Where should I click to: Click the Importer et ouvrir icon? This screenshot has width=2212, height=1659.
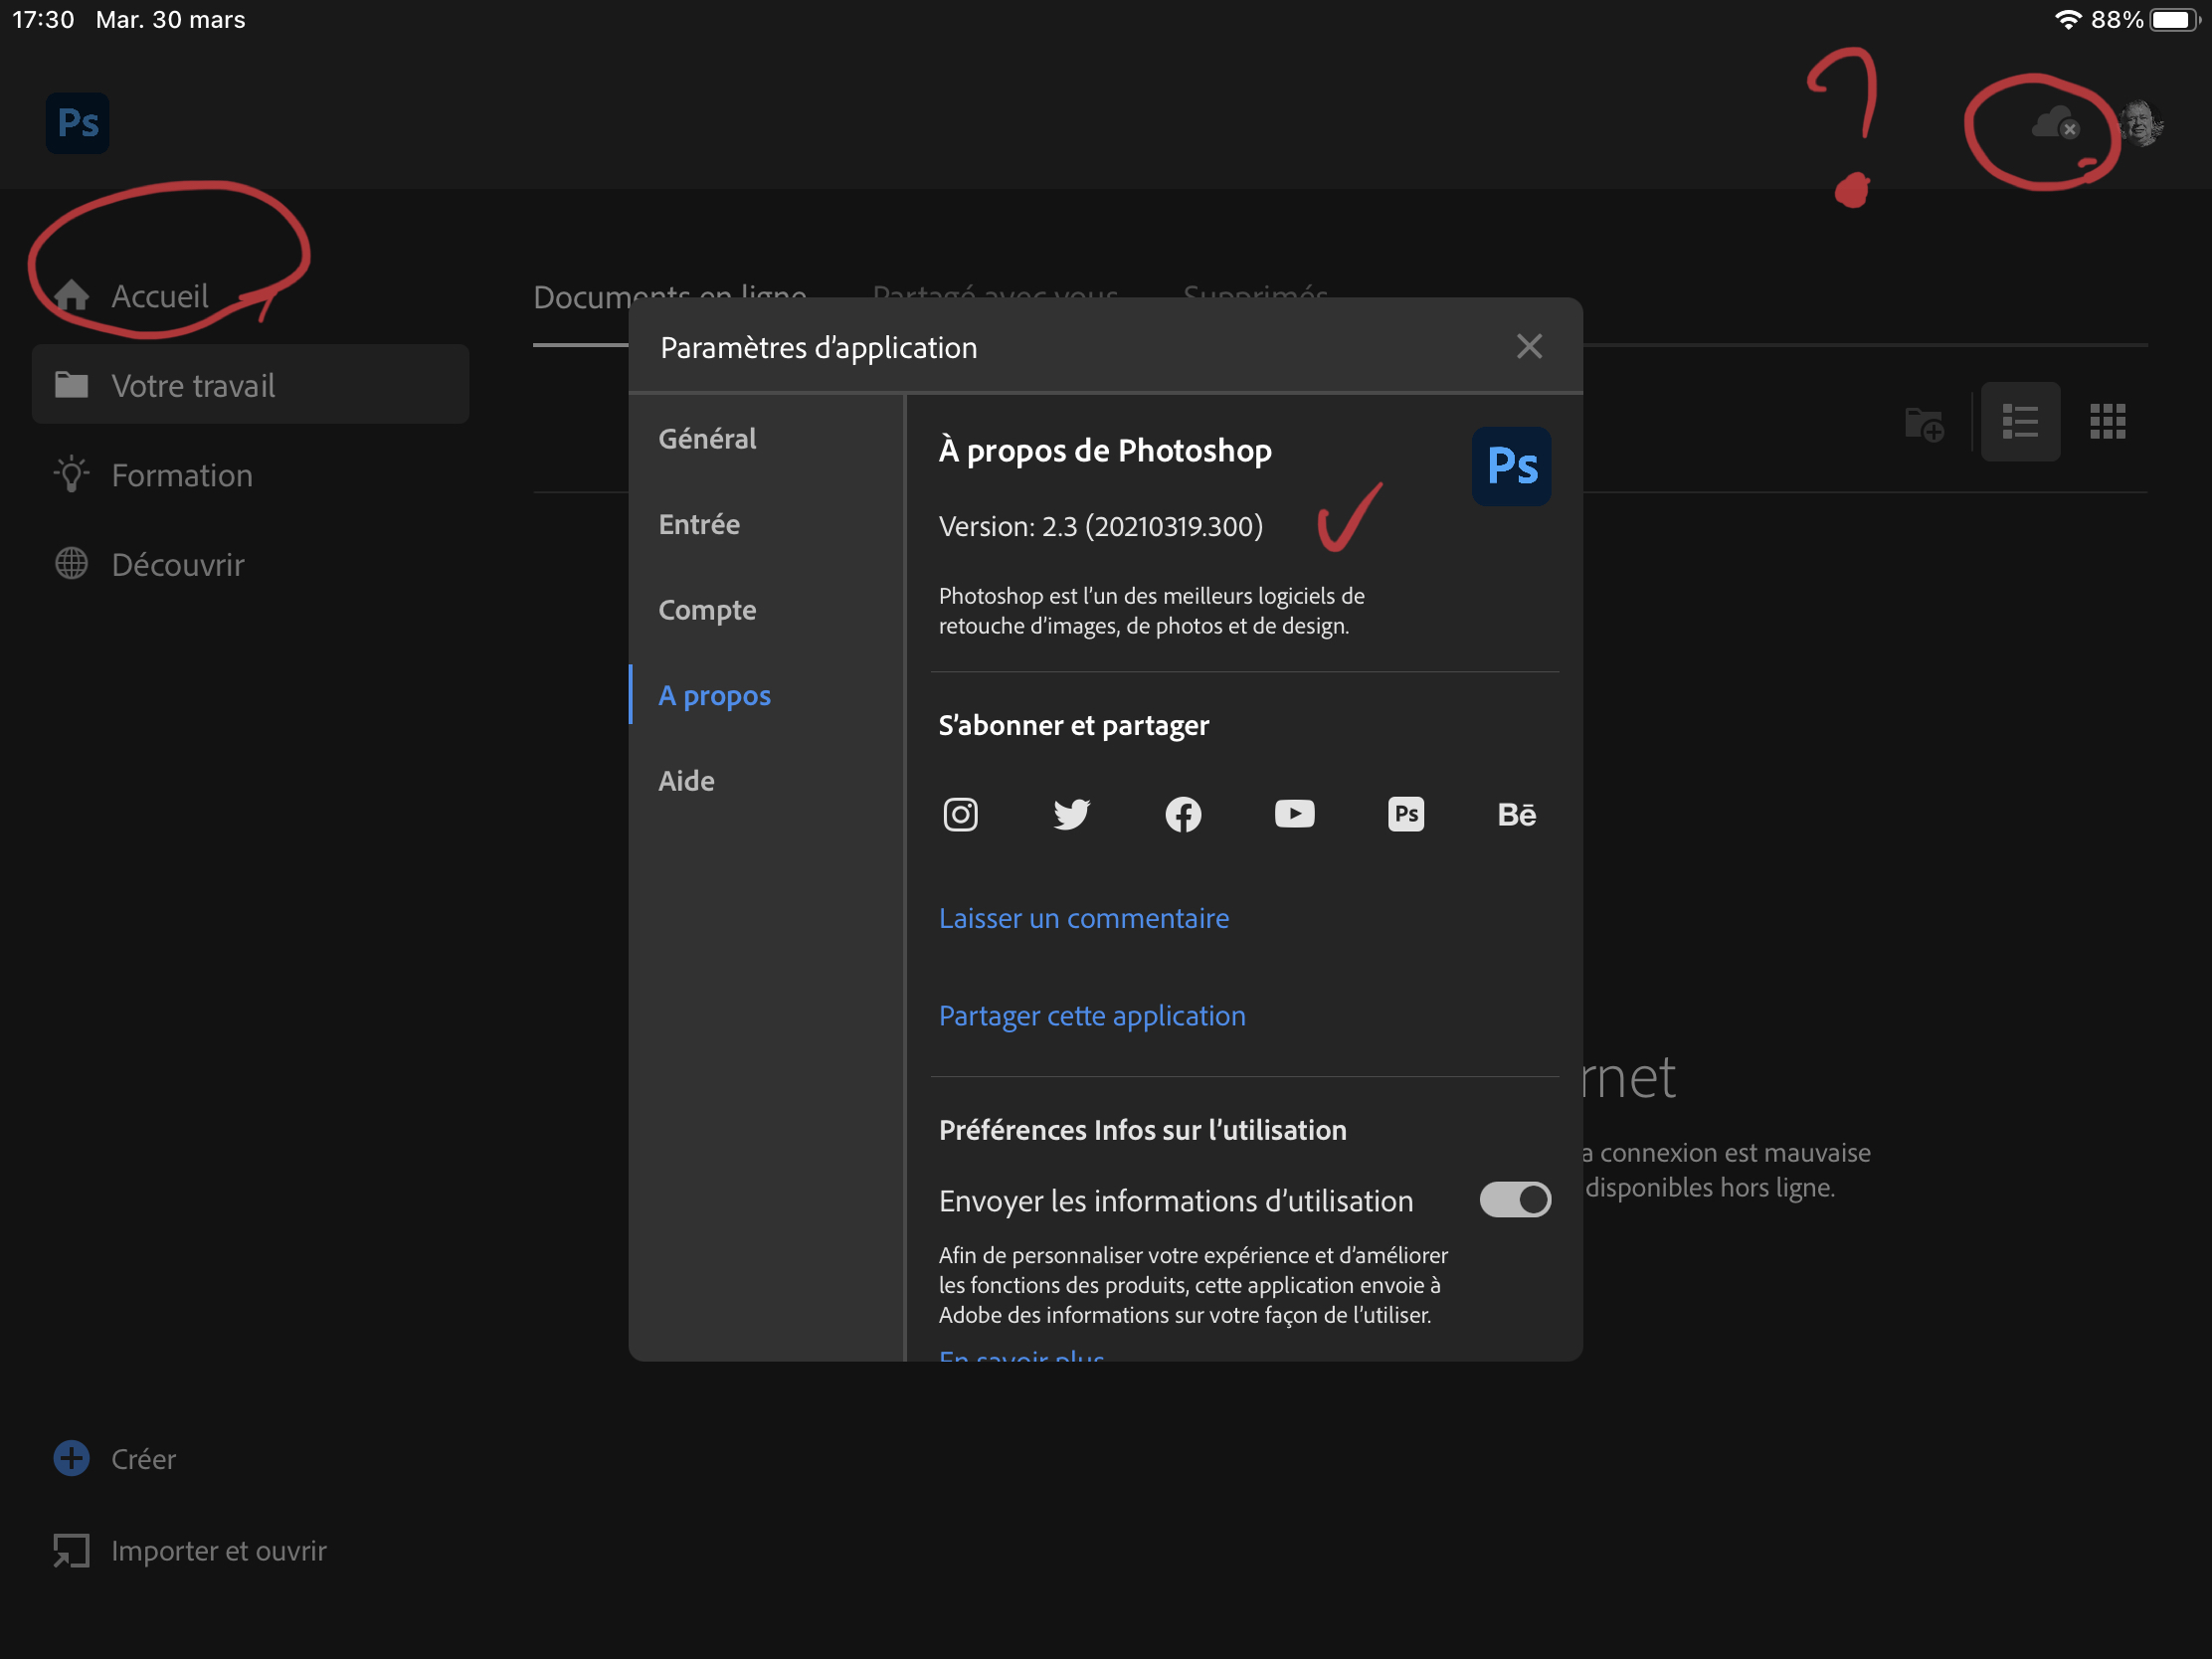click(71, 1551)
